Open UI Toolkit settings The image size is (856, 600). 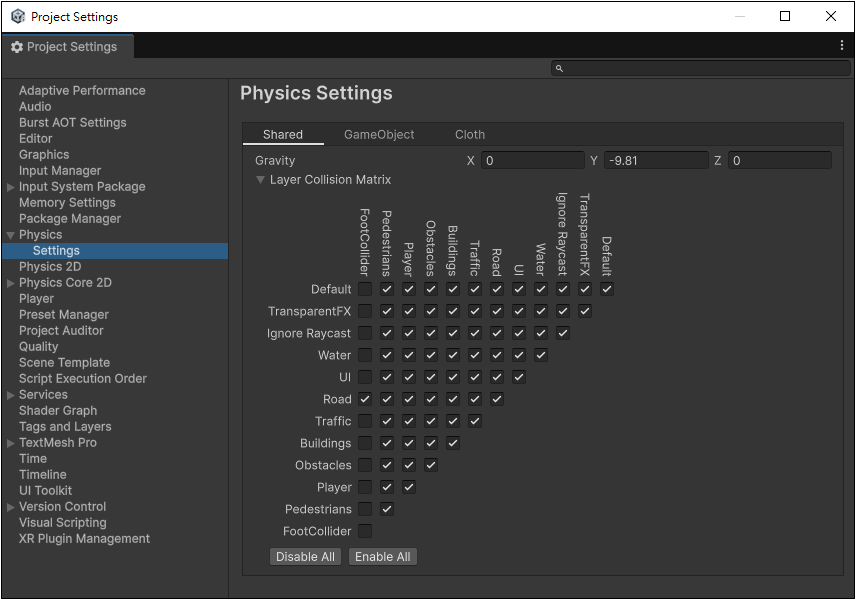45,491
